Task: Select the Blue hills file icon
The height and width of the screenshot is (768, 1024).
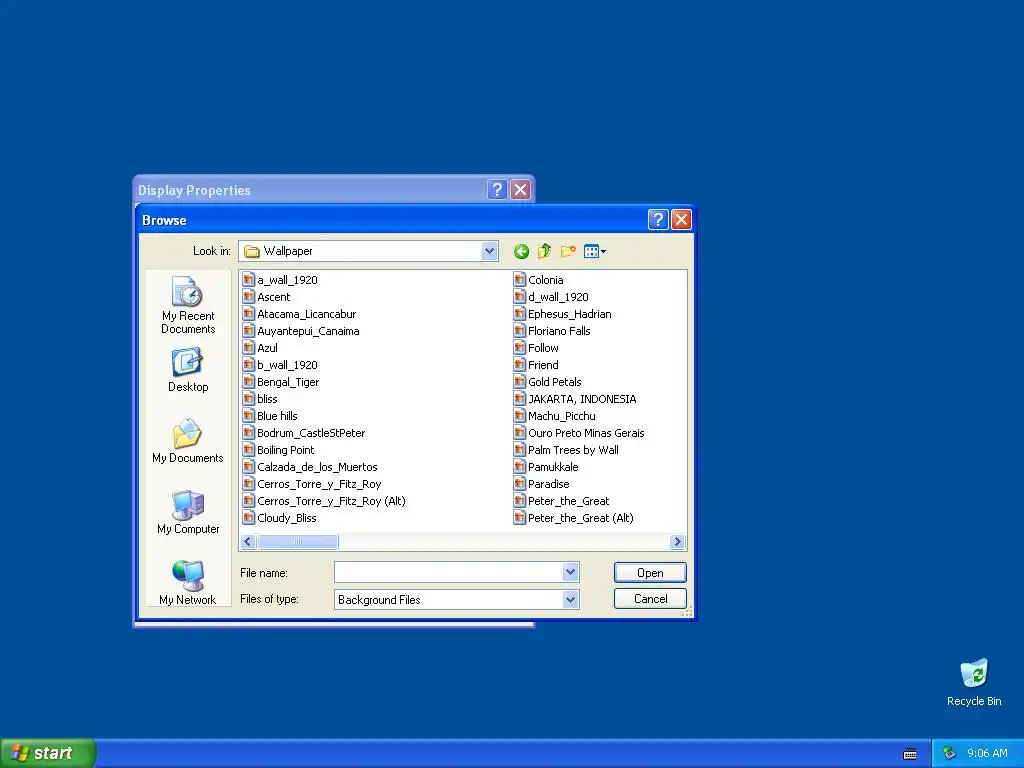Action: click(249, 415)
